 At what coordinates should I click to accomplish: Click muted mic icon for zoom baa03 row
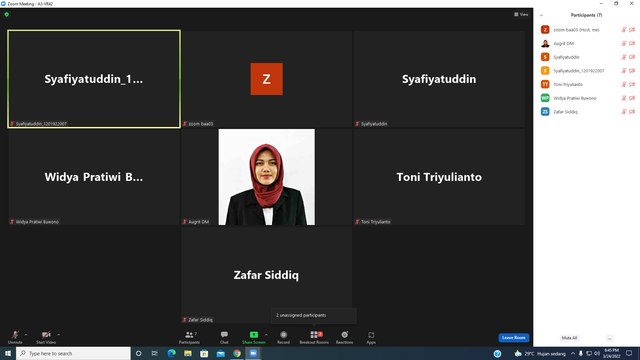[624, 30]
